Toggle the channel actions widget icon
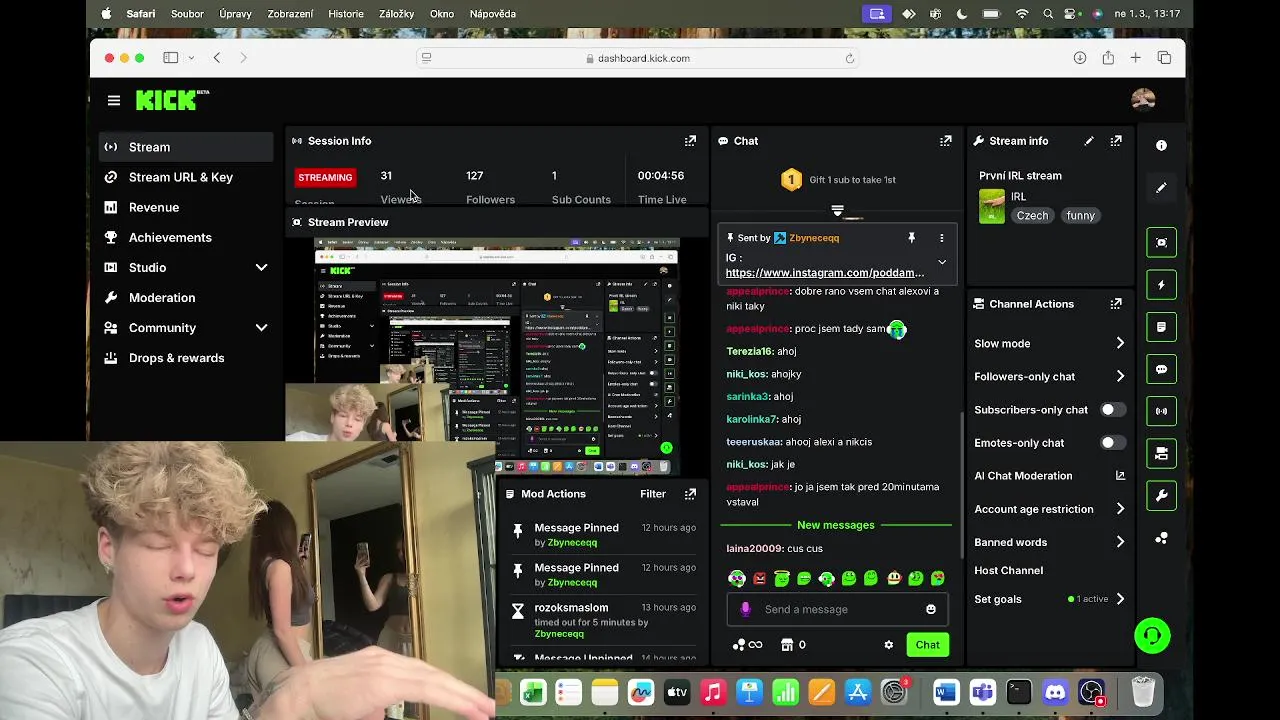This screenshot has height=720, width=1280. pos(1161,454)
